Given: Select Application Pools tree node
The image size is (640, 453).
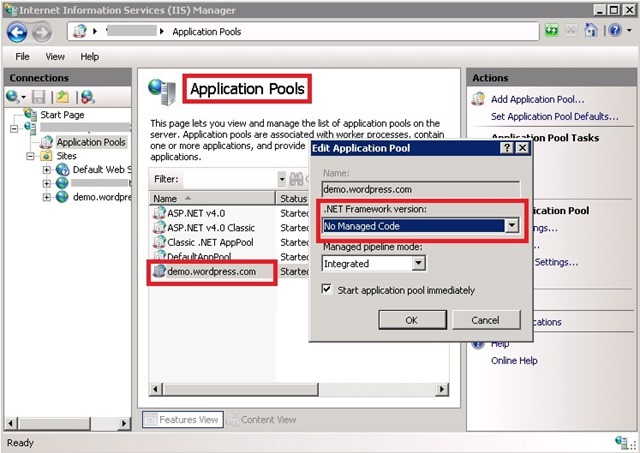Looking at the screenshot, I should 91,142.
